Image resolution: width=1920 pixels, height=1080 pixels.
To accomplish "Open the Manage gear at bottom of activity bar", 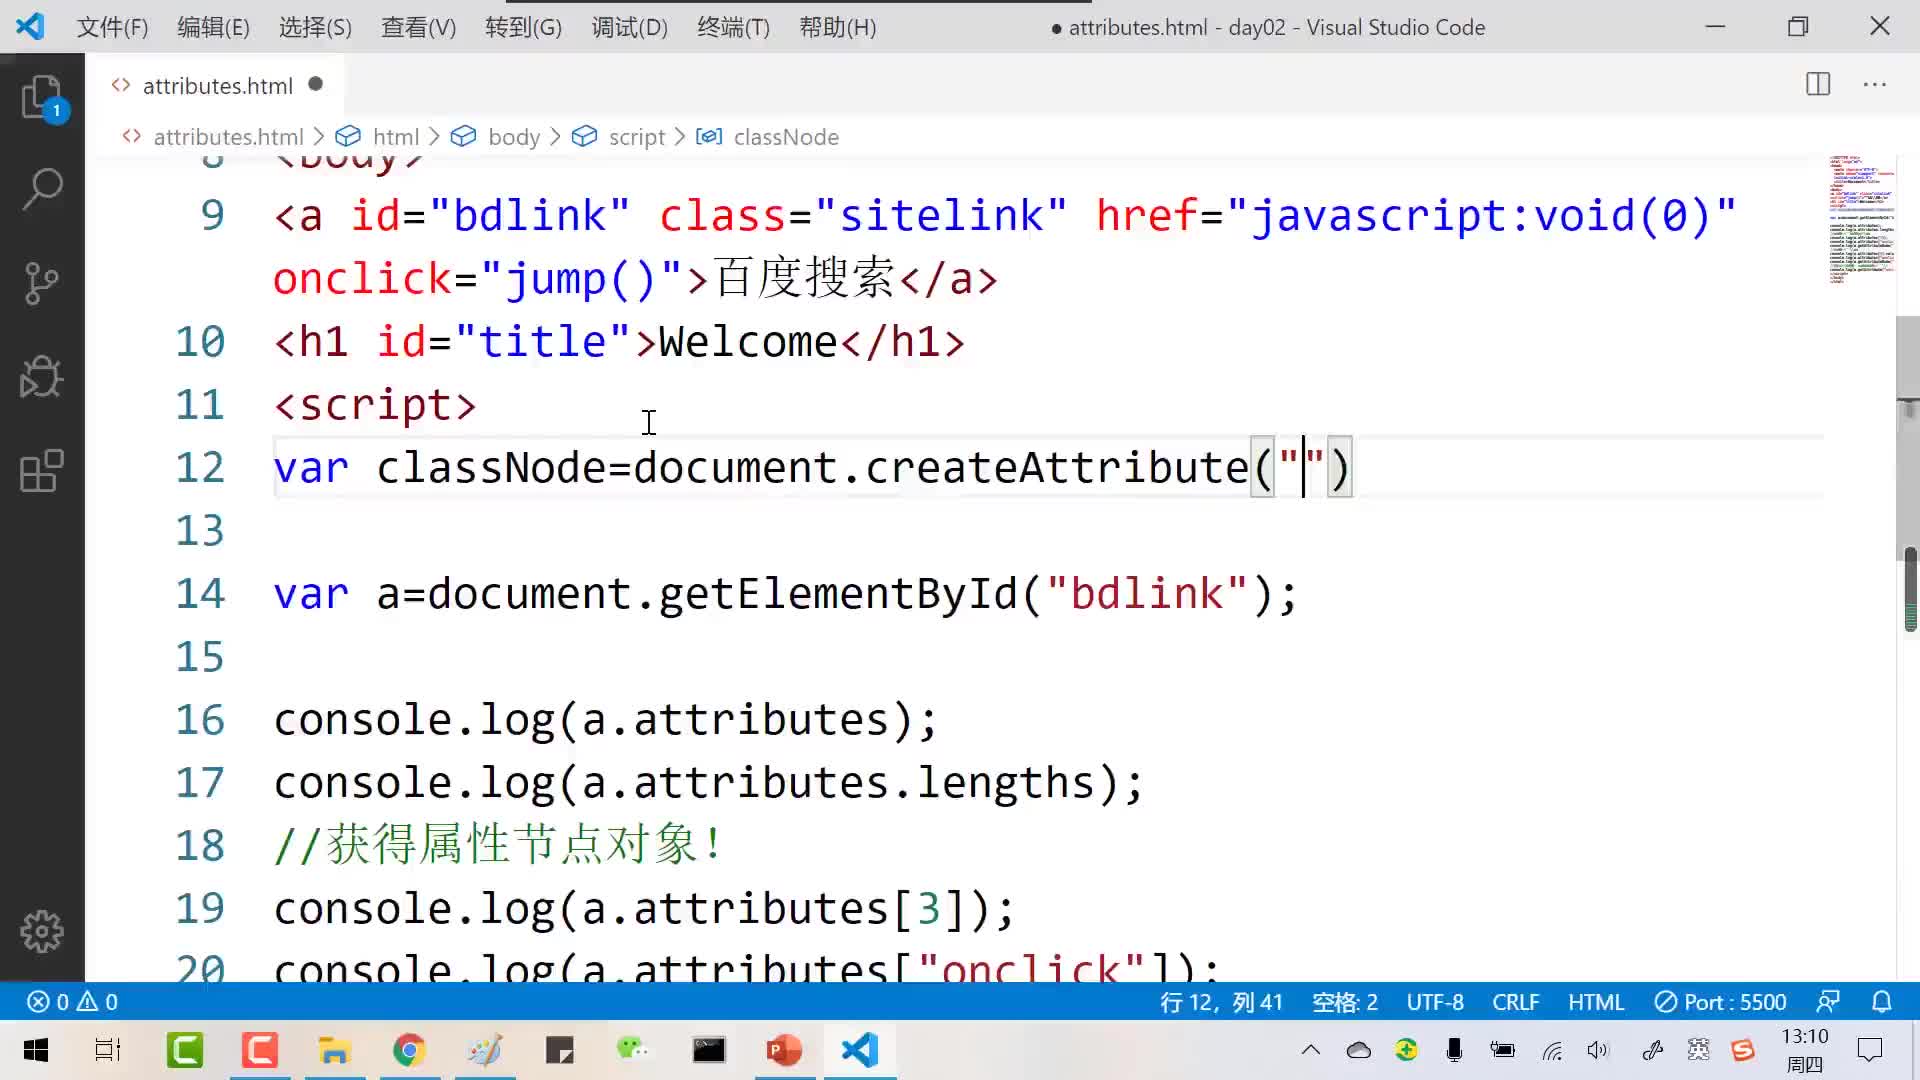I will point(42,931).
